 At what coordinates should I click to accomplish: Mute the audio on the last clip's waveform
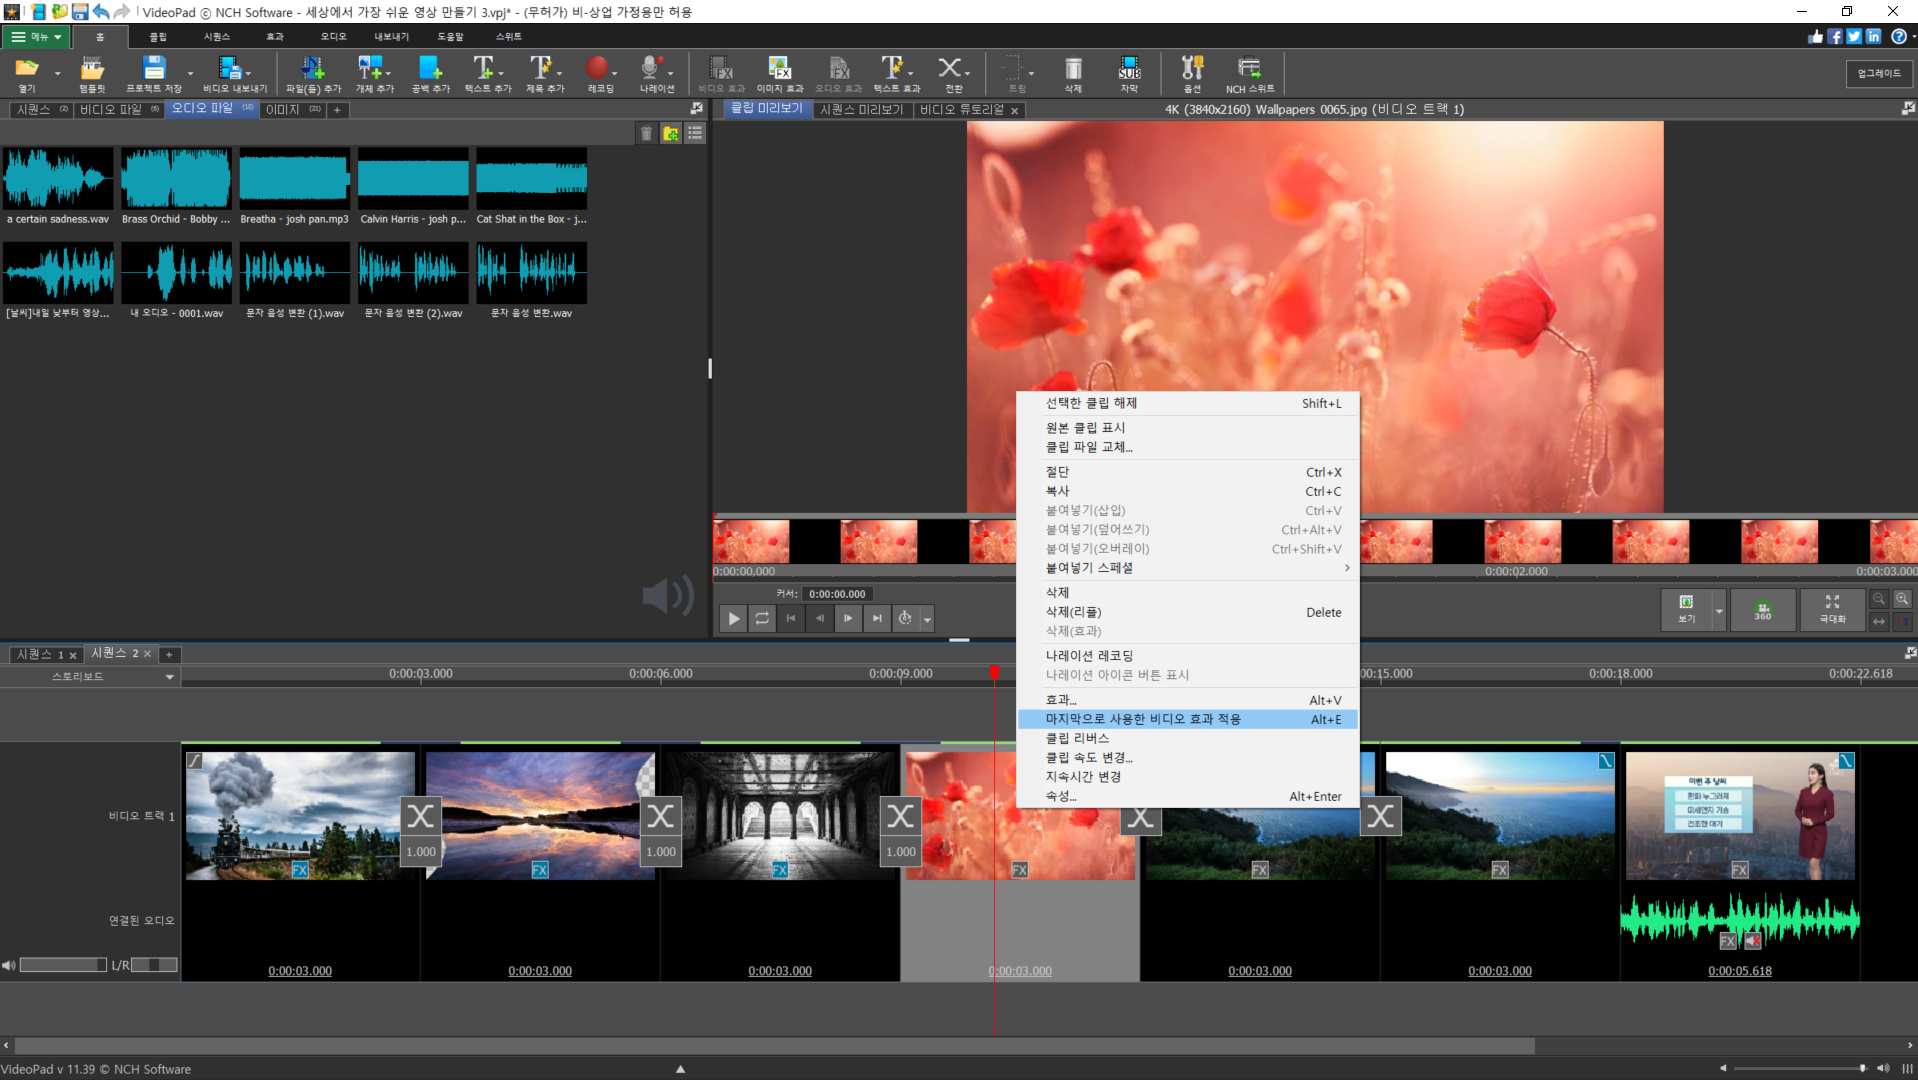click(1752, 941)
